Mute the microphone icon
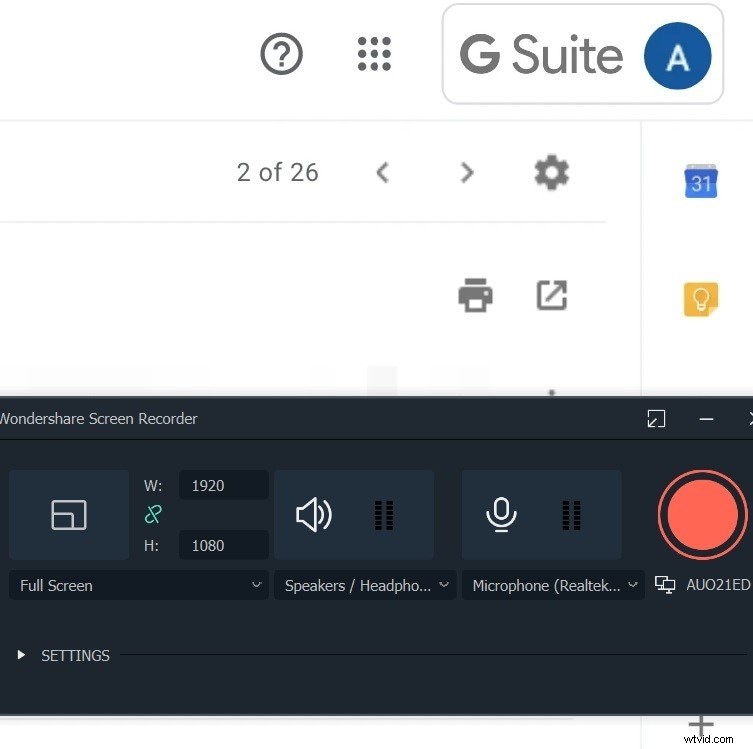753x749 pixels. pos(501,515)
